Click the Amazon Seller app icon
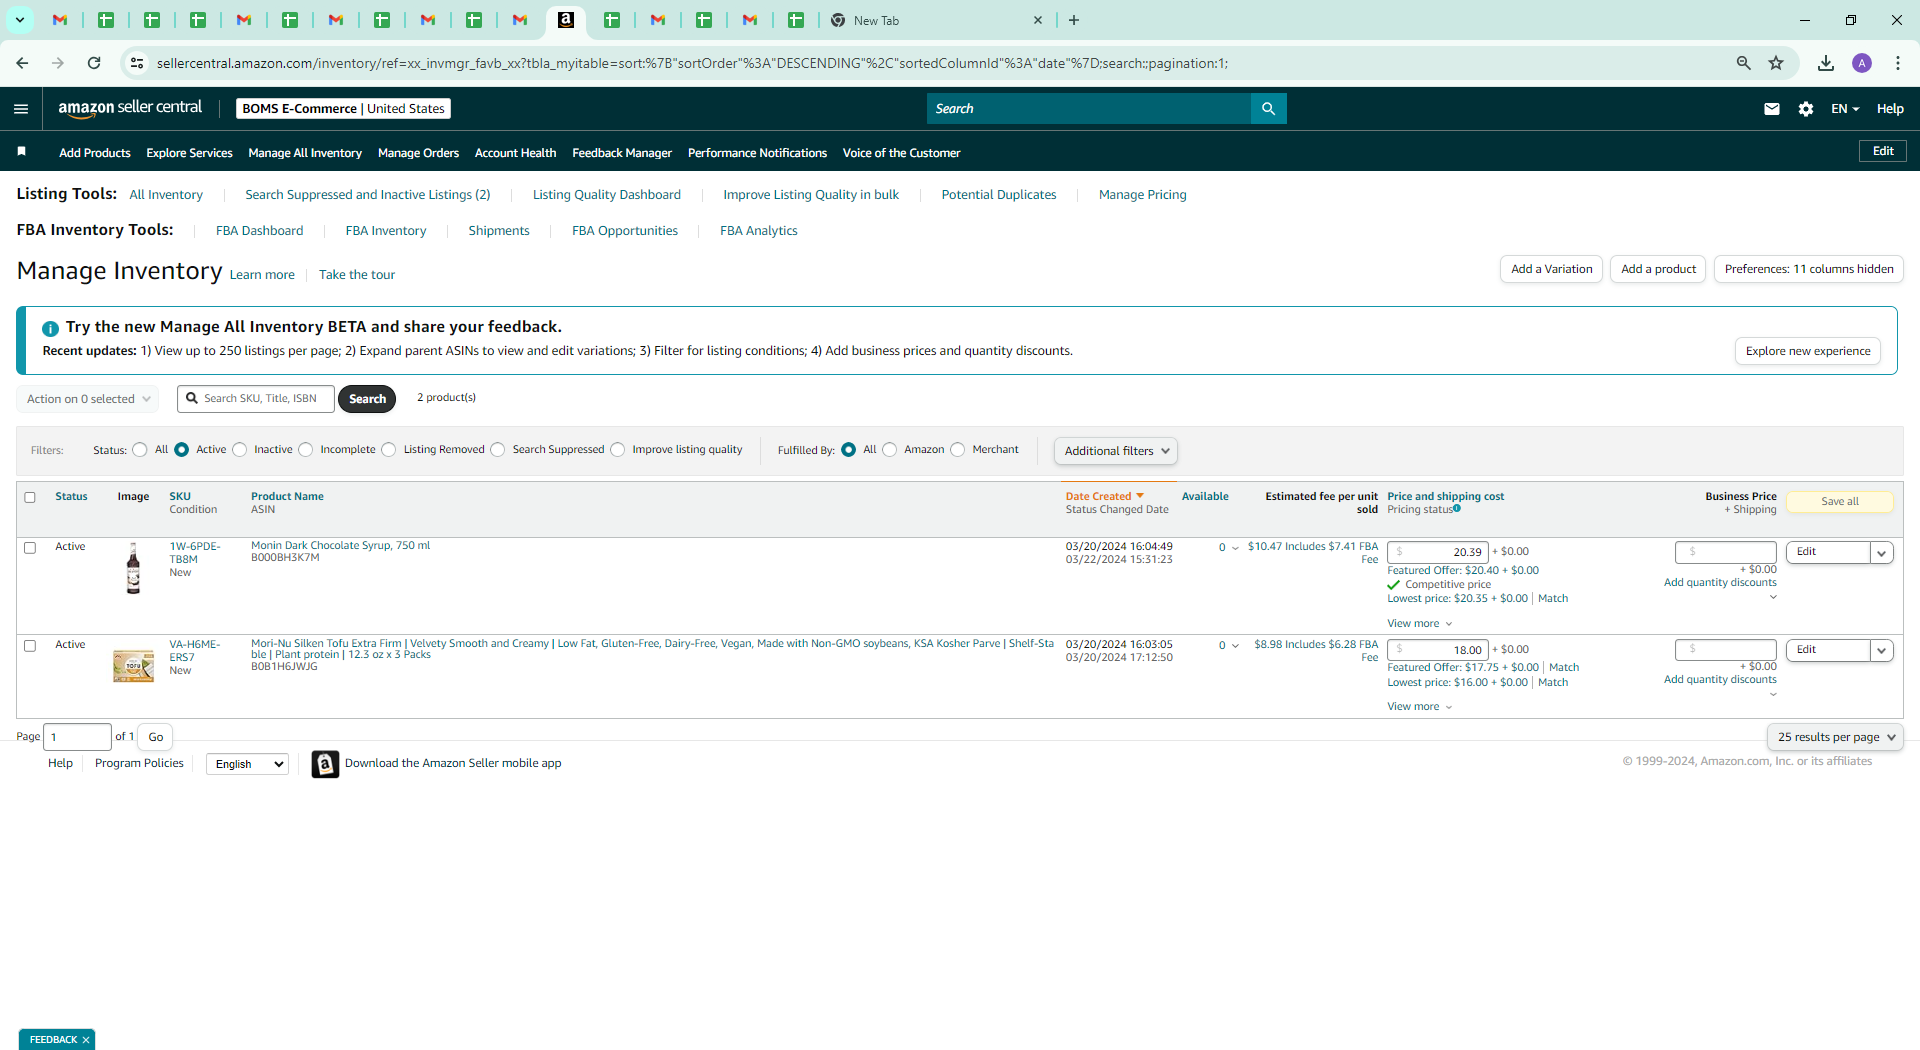Image resolution: width=1920 pixels, height=1050 pixels. tap(325, 764)
